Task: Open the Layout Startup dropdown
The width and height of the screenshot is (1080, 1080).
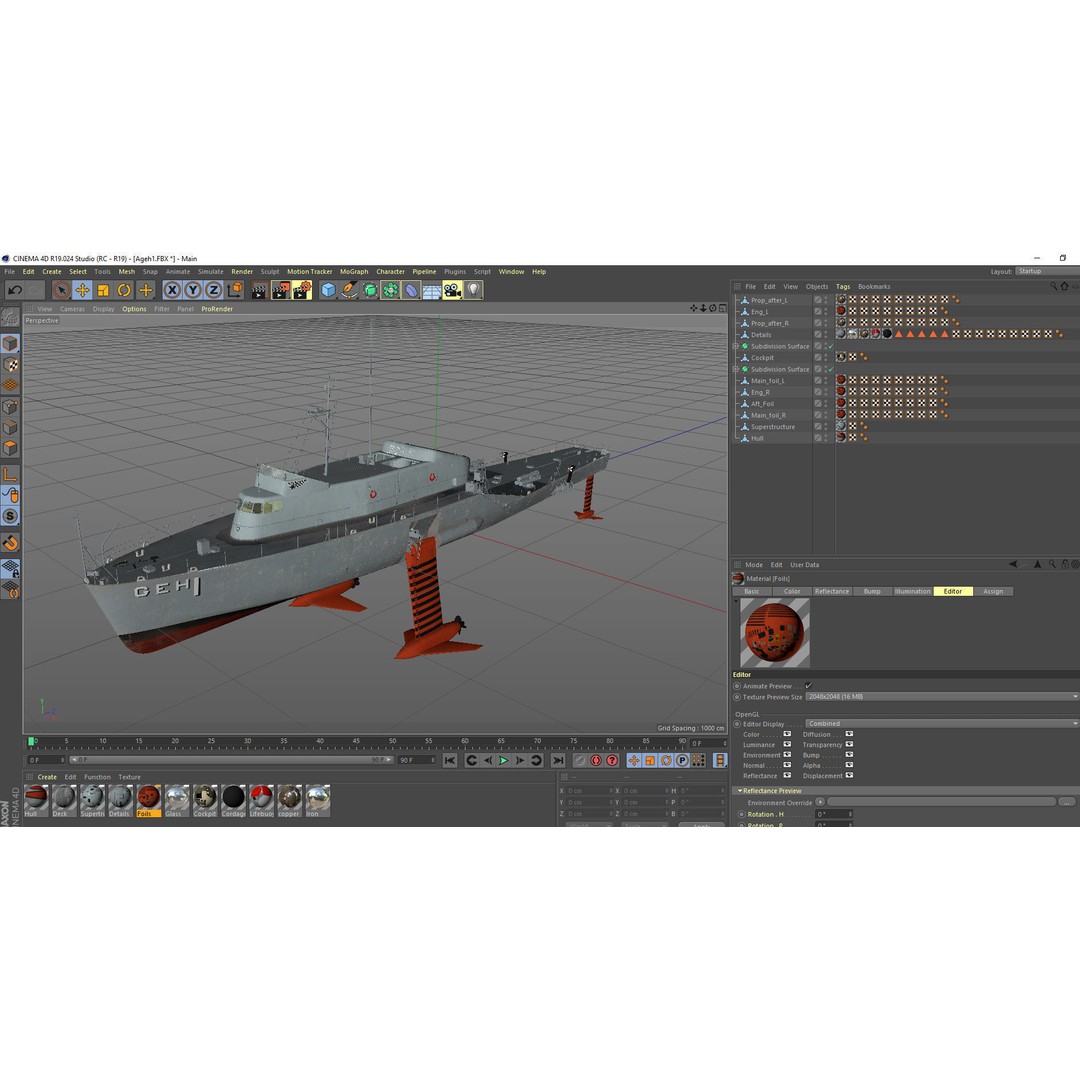Action: [1047, 271]
